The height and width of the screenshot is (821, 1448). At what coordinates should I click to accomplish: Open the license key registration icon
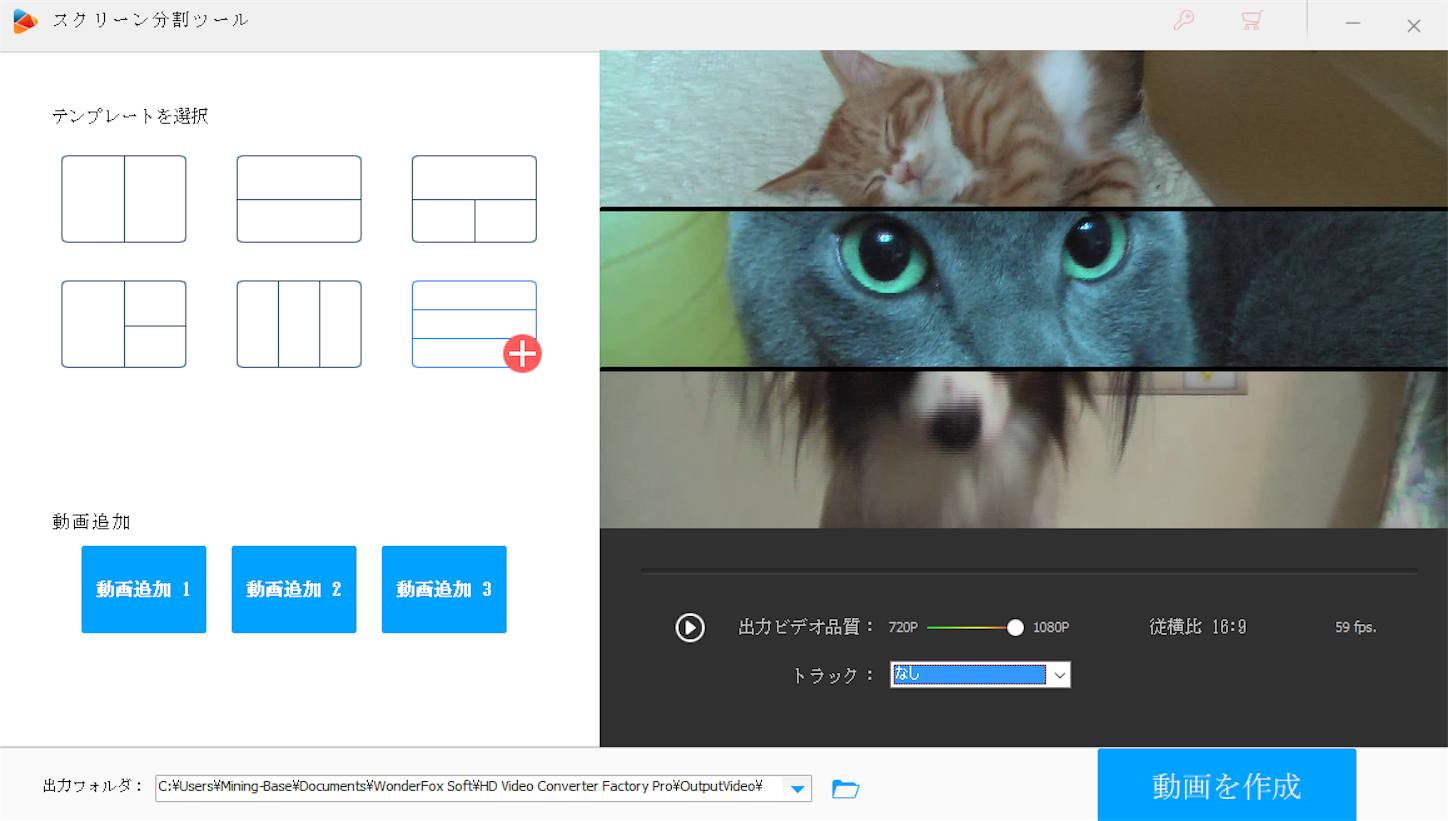[1184, 20]
